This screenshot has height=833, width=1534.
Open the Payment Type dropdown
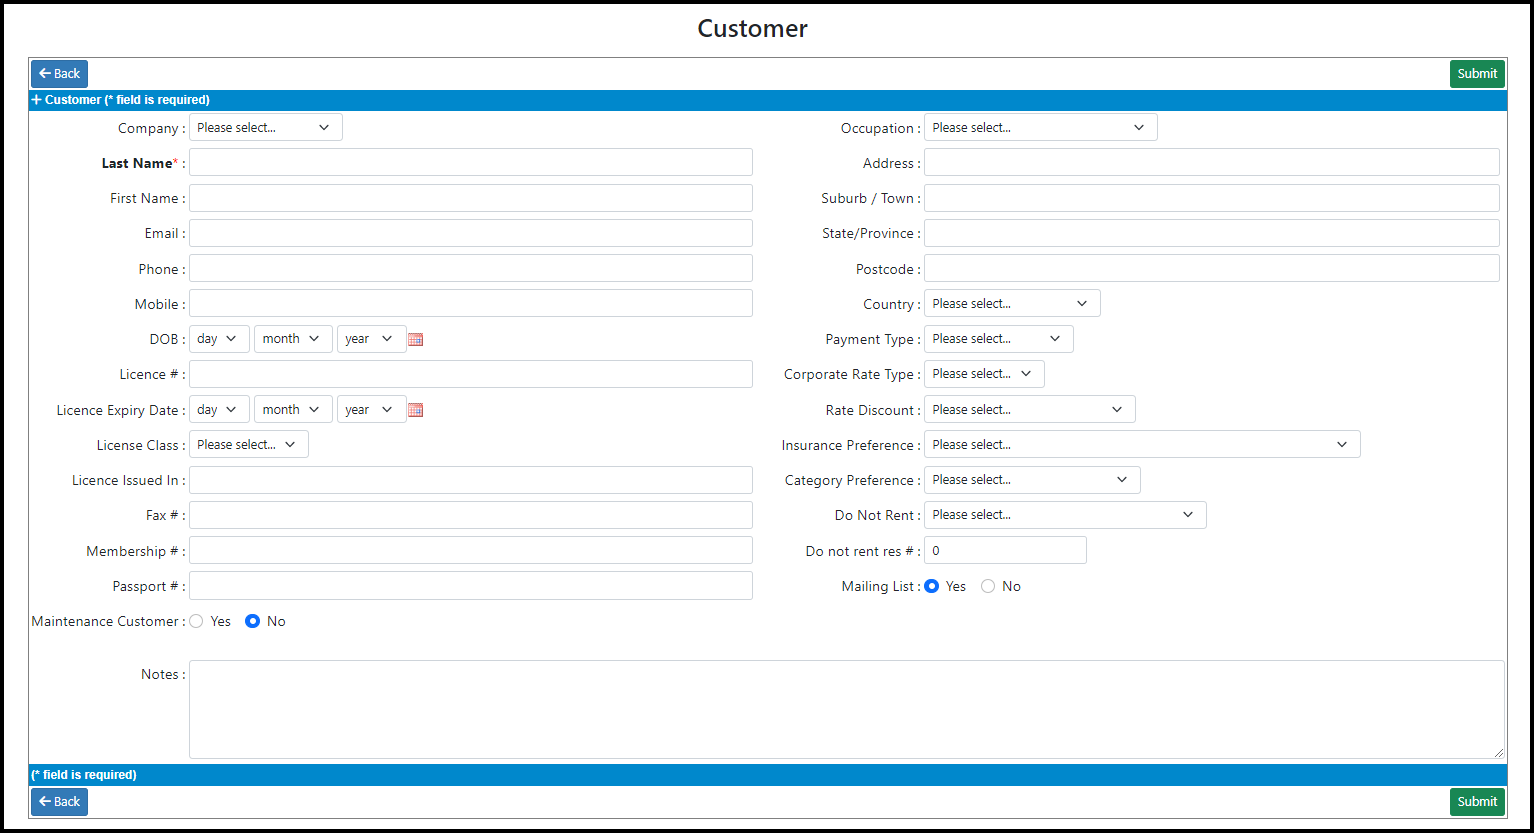pyautogui.click(x=999, y=338)
